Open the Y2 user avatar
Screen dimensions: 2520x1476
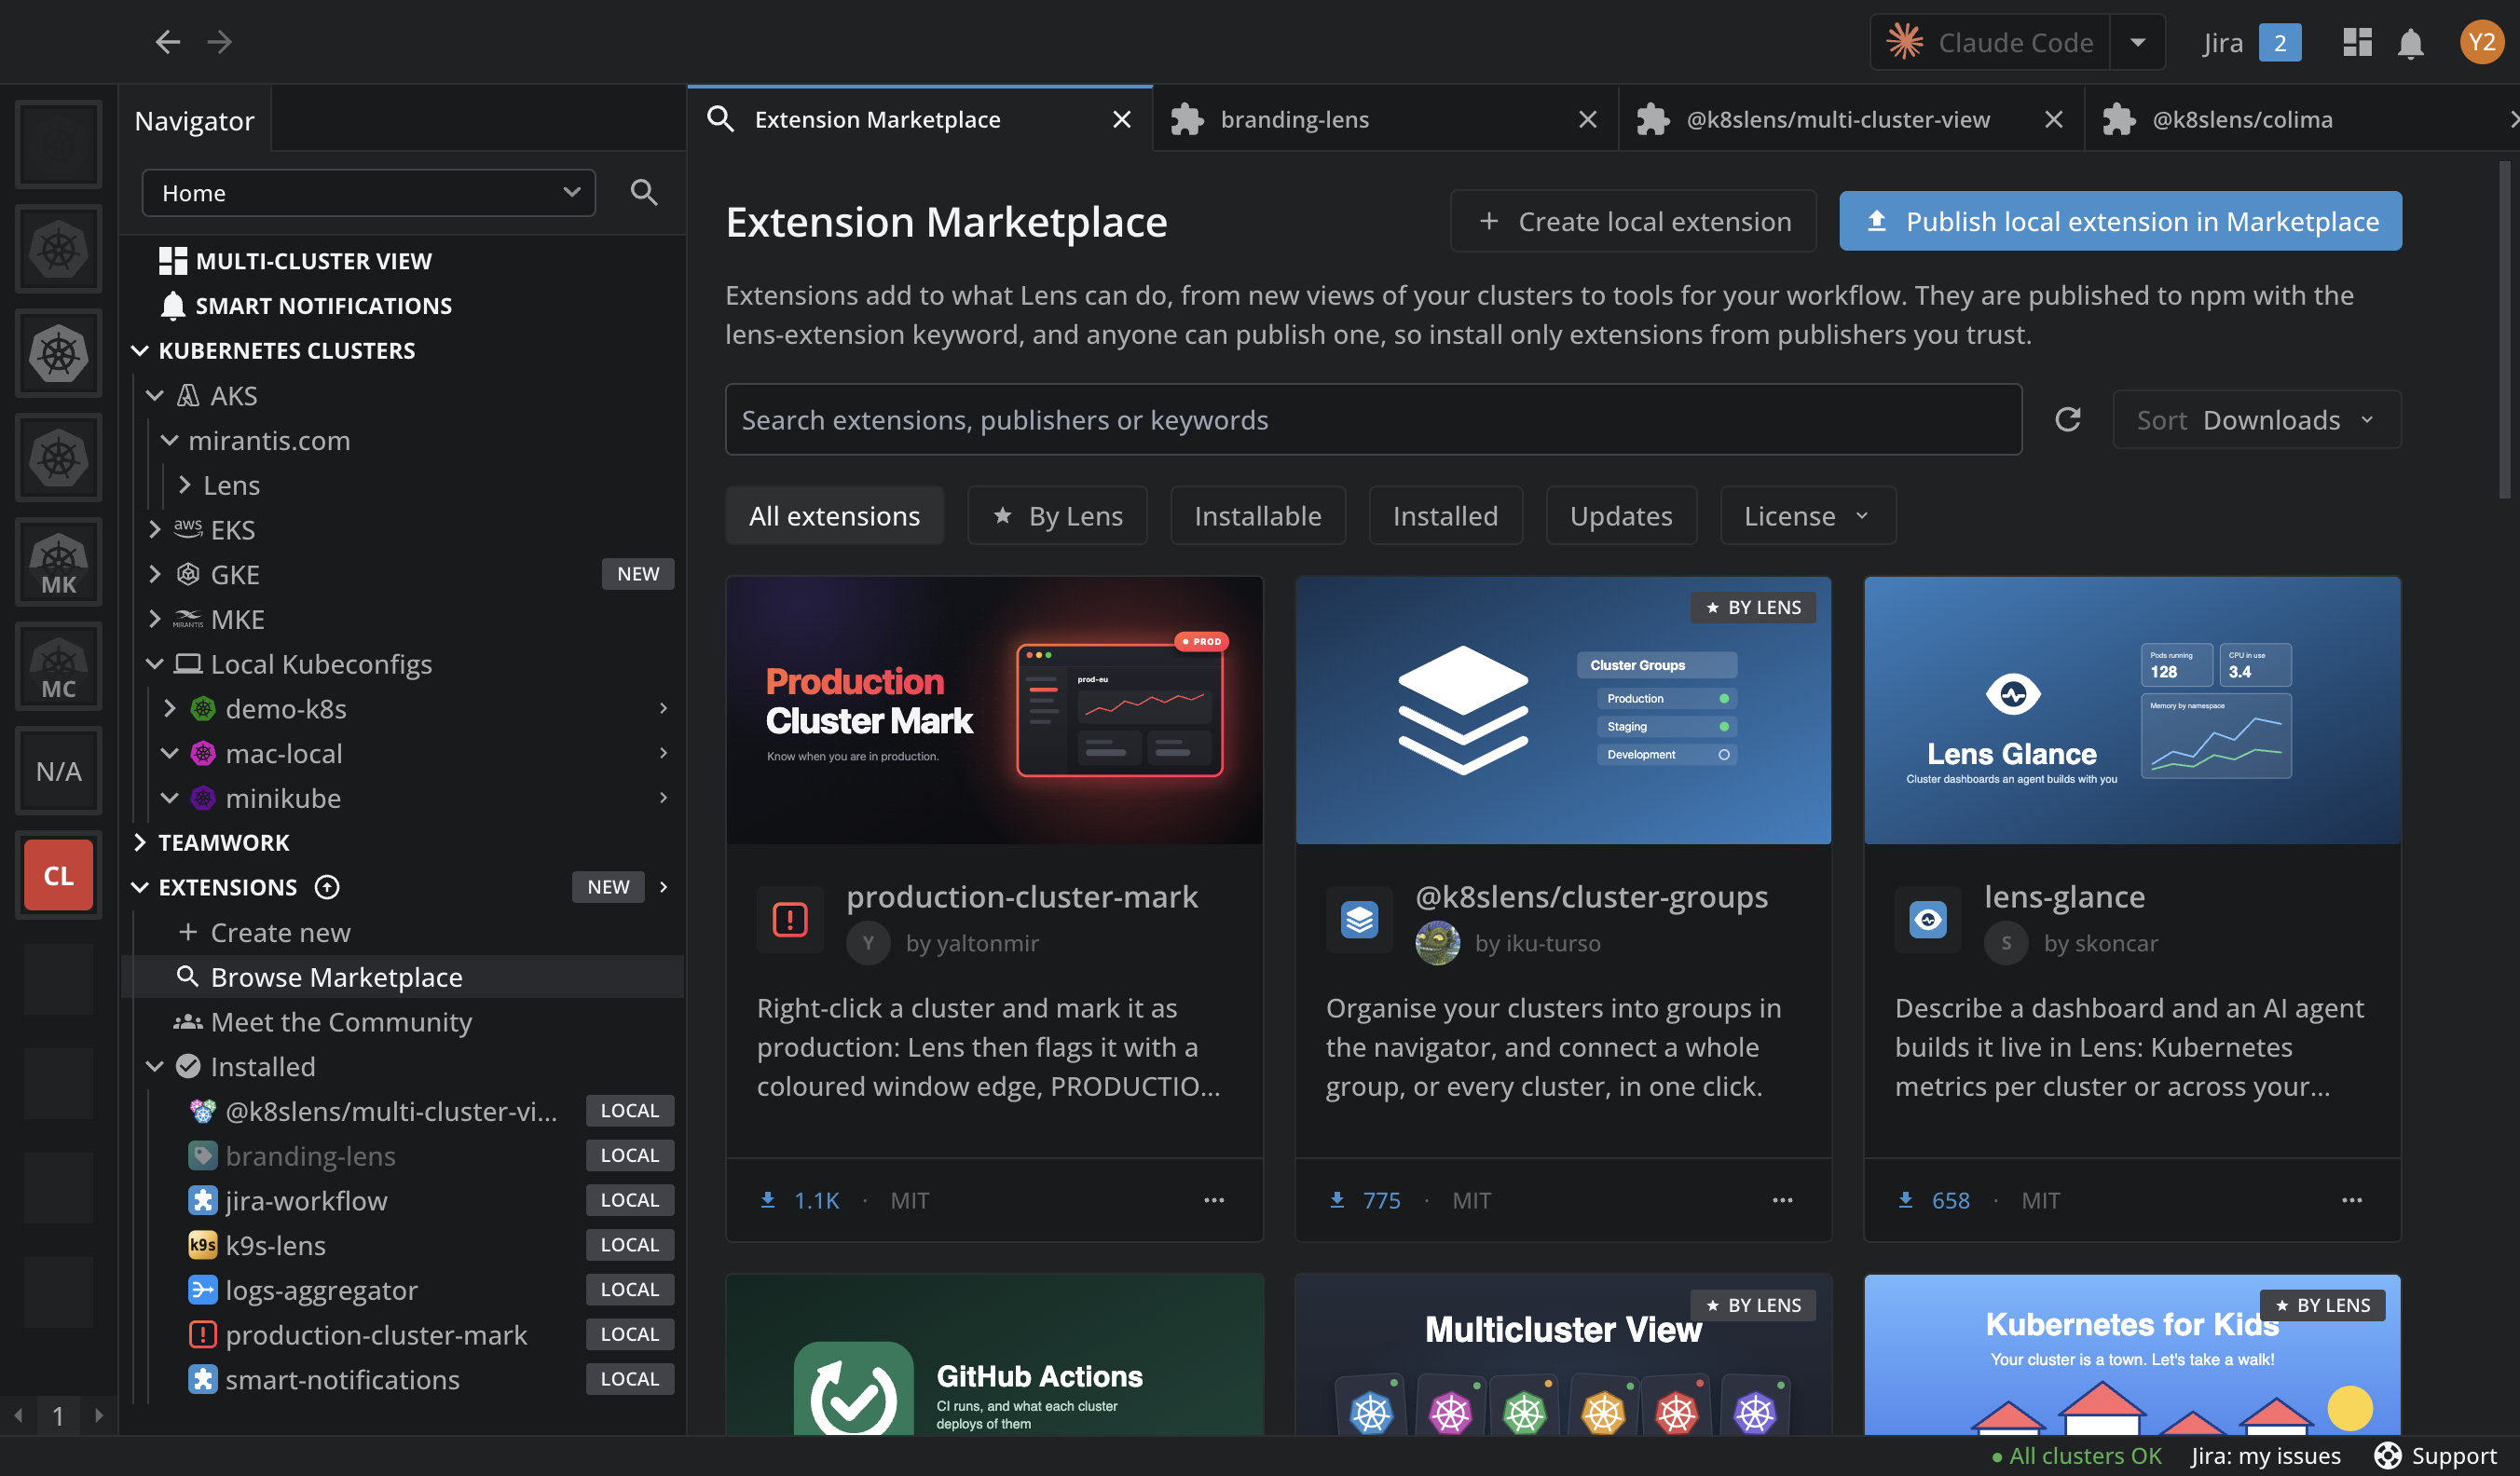[x=2481, y=42]
